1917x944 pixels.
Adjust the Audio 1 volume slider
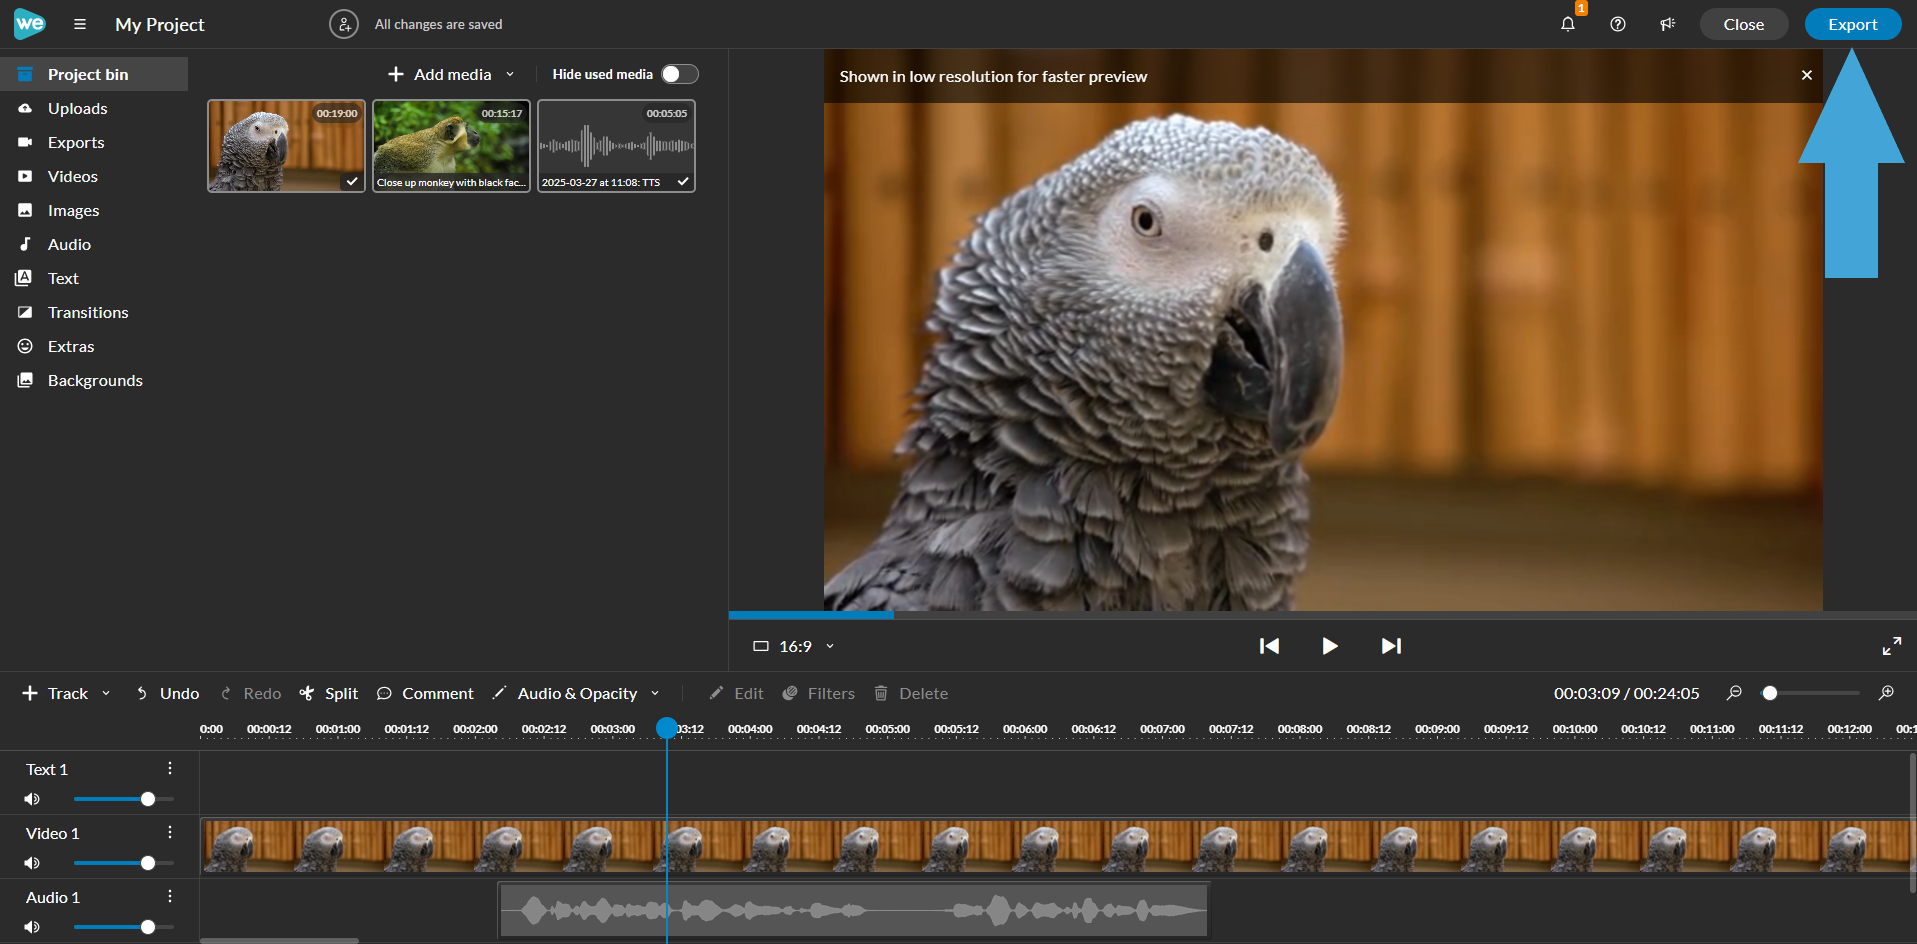(x=124, y=927)
